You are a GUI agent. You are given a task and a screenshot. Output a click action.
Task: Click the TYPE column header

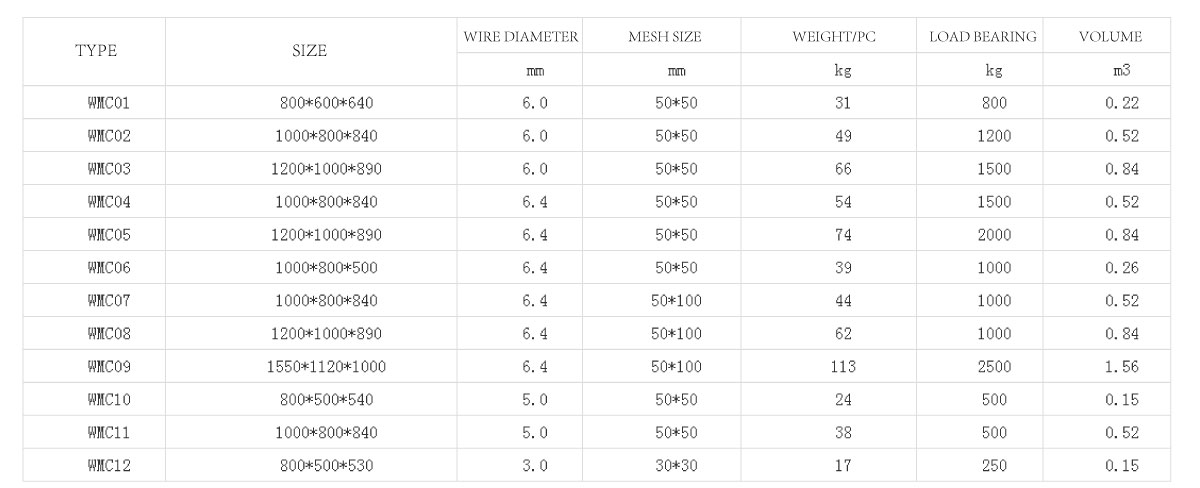pyautogui.click(x=97, y=52)
